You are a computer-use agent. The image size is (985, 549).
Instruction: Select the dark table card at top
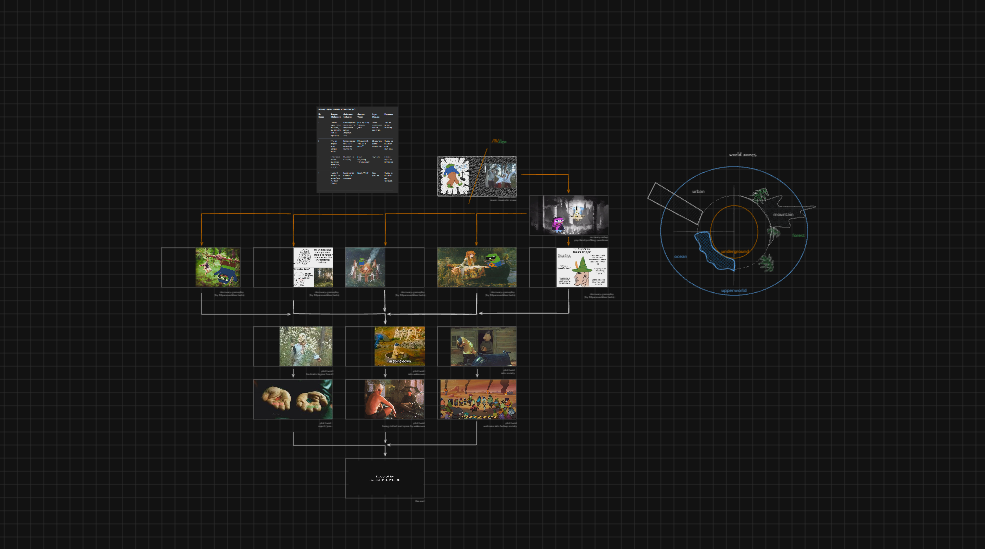point(357,149)
